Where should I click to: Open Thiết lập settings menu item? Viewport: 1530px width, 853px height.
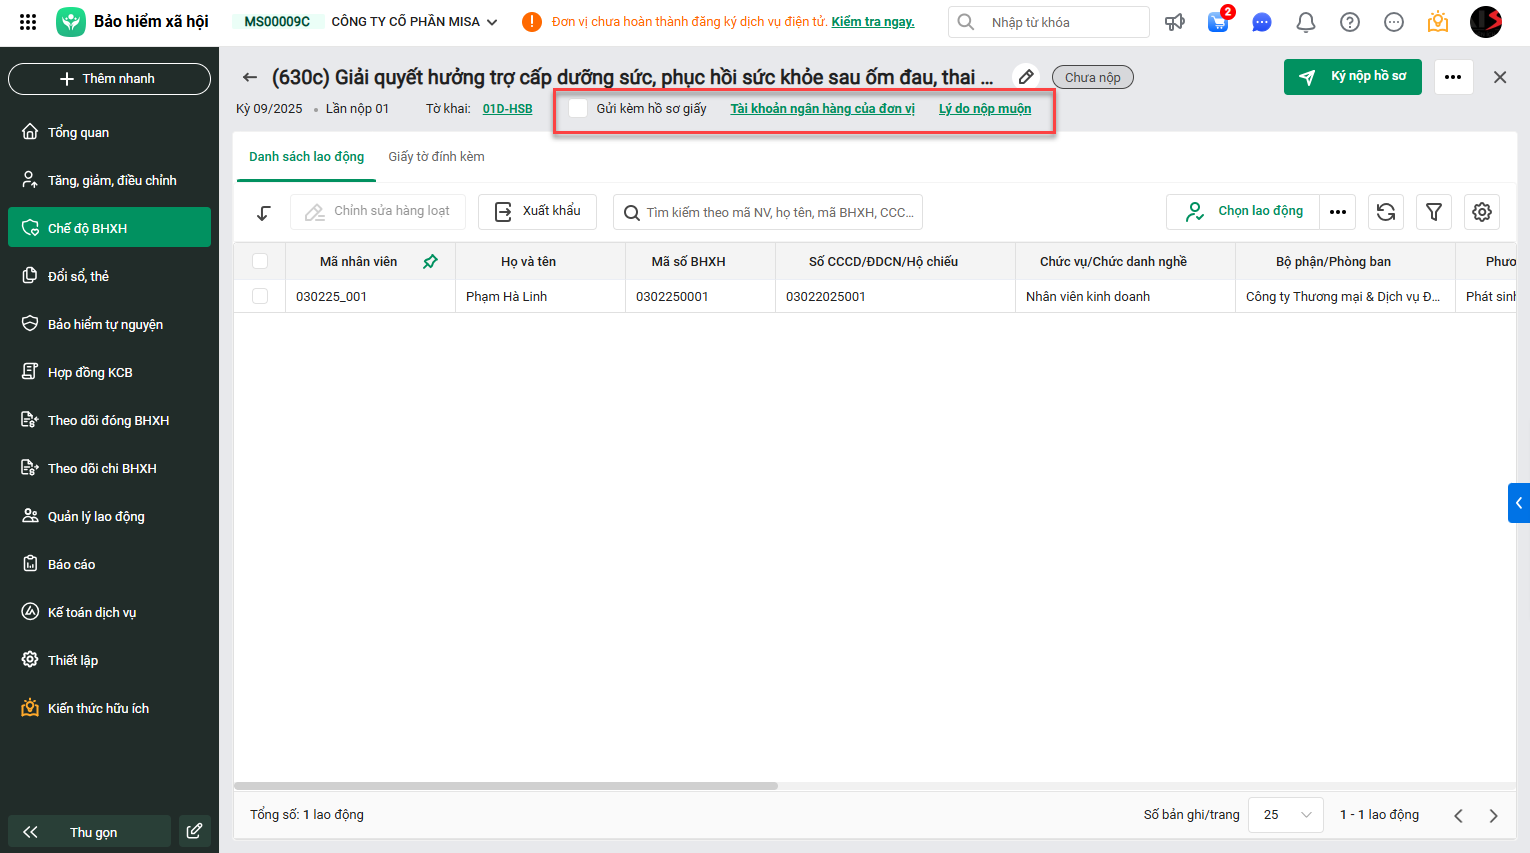pyautogui.click(x=109, y=660)
